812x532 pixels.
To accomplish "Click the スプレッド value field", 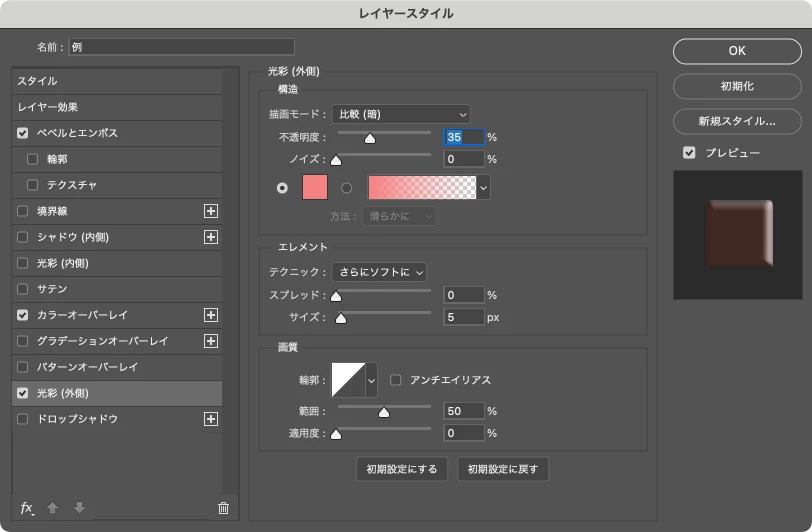I will coord(464,295).
